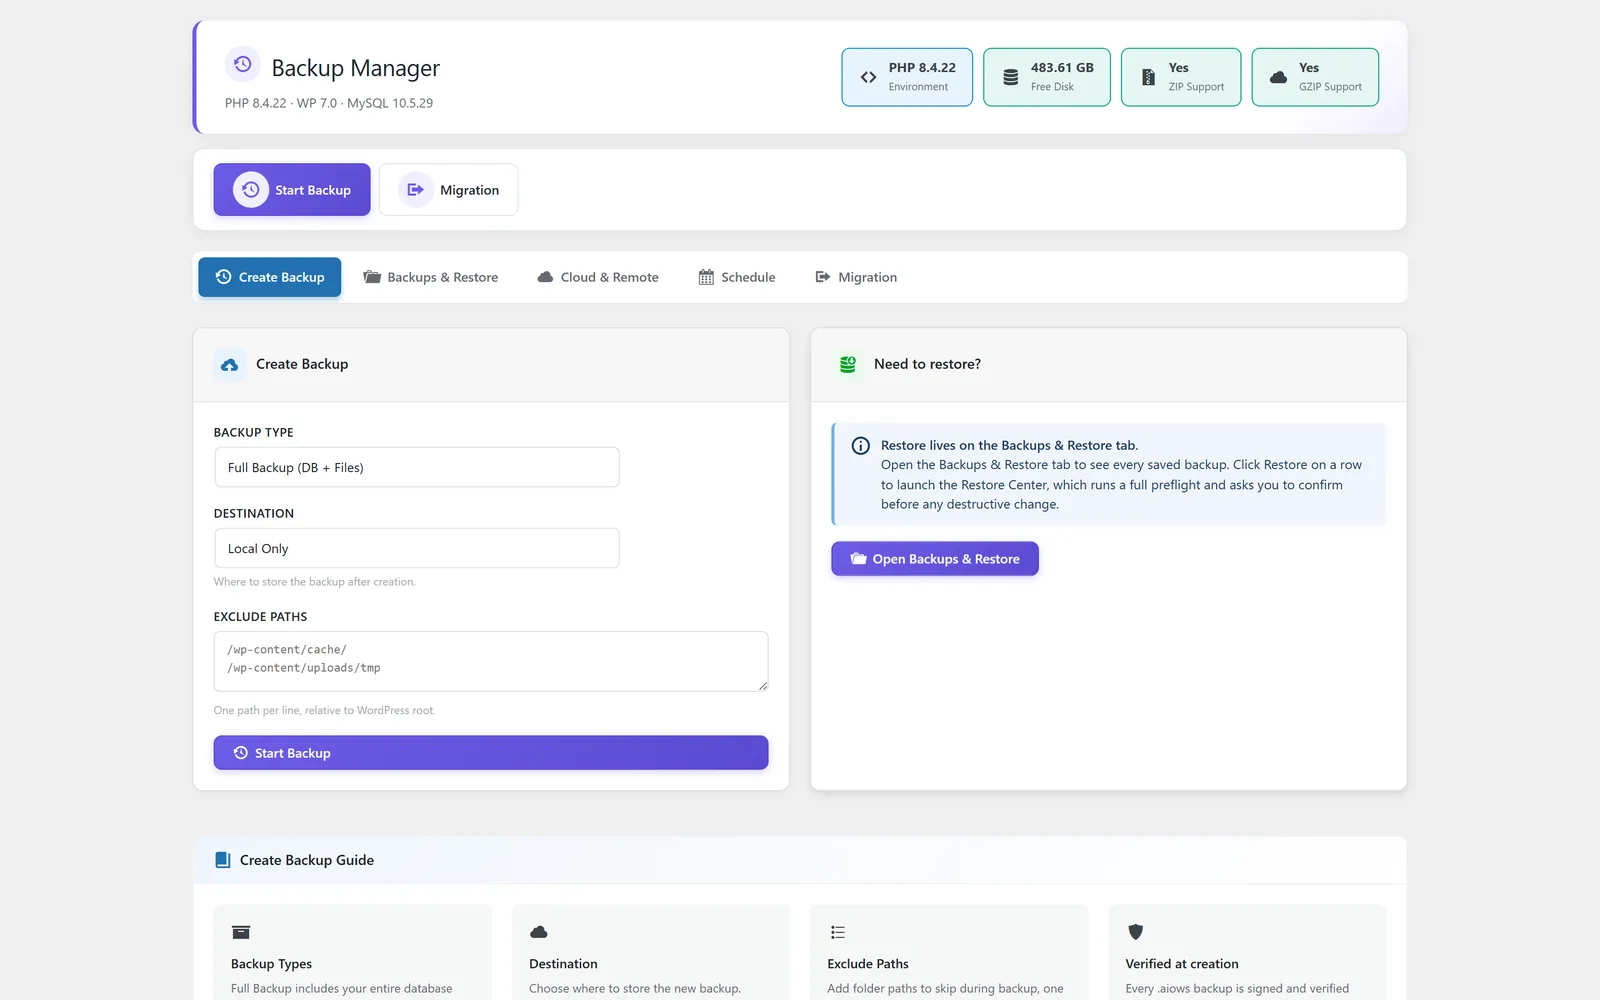This screenshot has height=1000, width=1600.
Task: Open the Backups & Restore tab
Action: pyautogui.click(x=430, y=277)
